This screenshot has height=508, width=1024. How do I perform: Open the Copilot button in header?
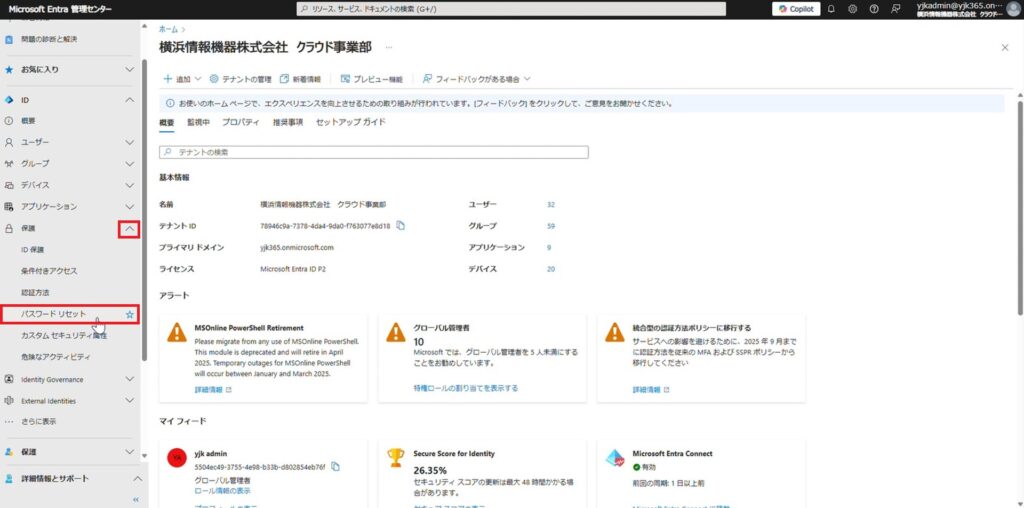coord(796,9)
